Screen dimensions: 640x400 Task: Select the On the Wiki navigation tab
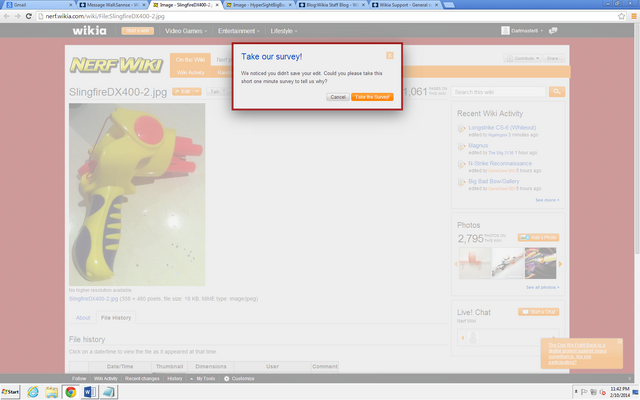coord(190,60)
